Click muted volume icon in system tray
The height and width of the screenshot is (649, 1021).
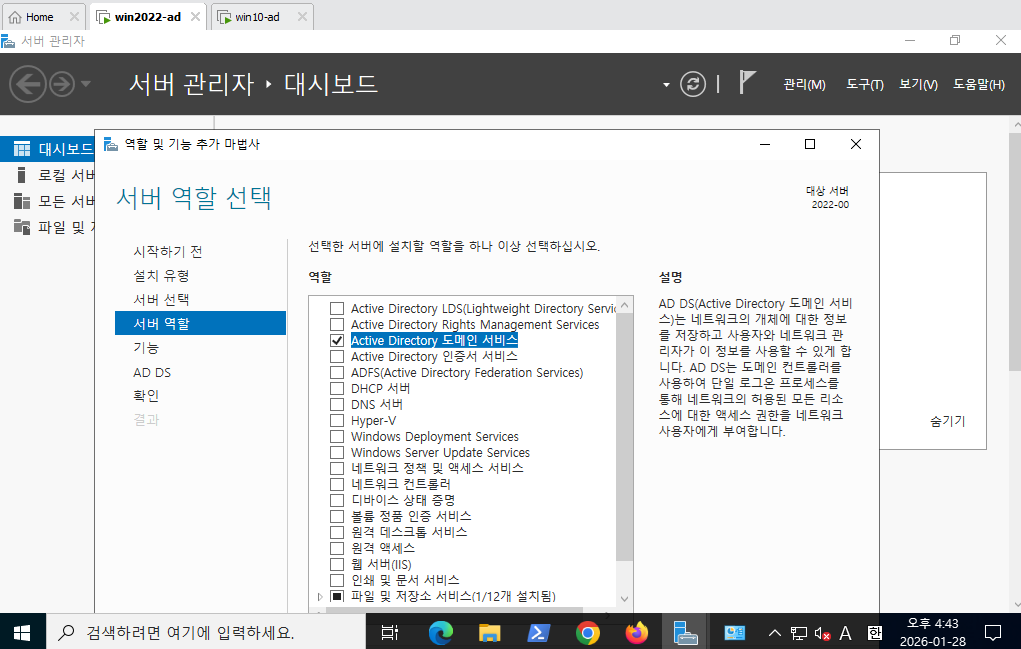point(822,633)
